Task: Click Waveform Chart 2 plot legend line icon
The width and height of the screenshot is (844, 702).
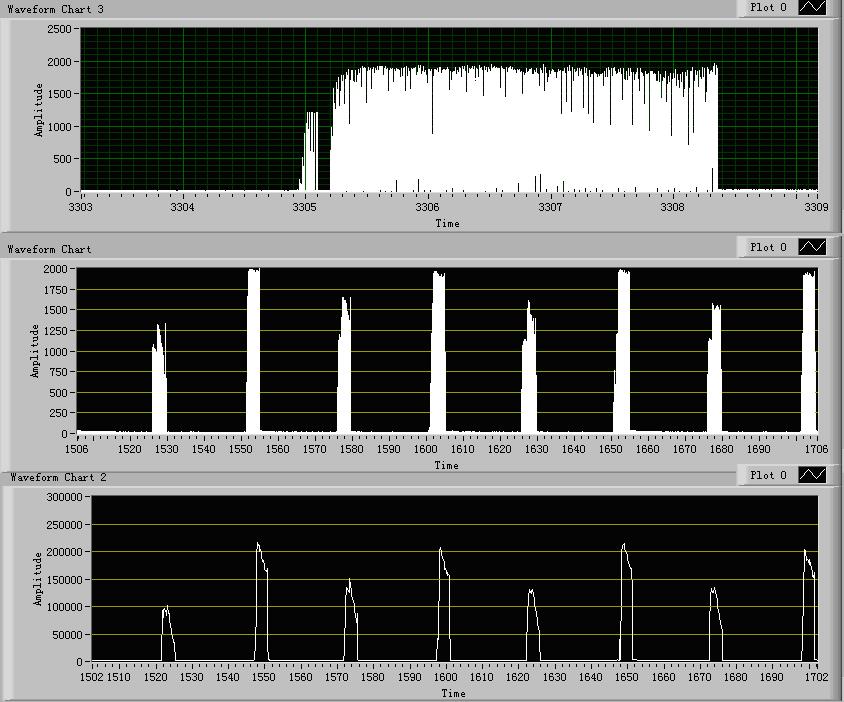Action: pos(813,475)
